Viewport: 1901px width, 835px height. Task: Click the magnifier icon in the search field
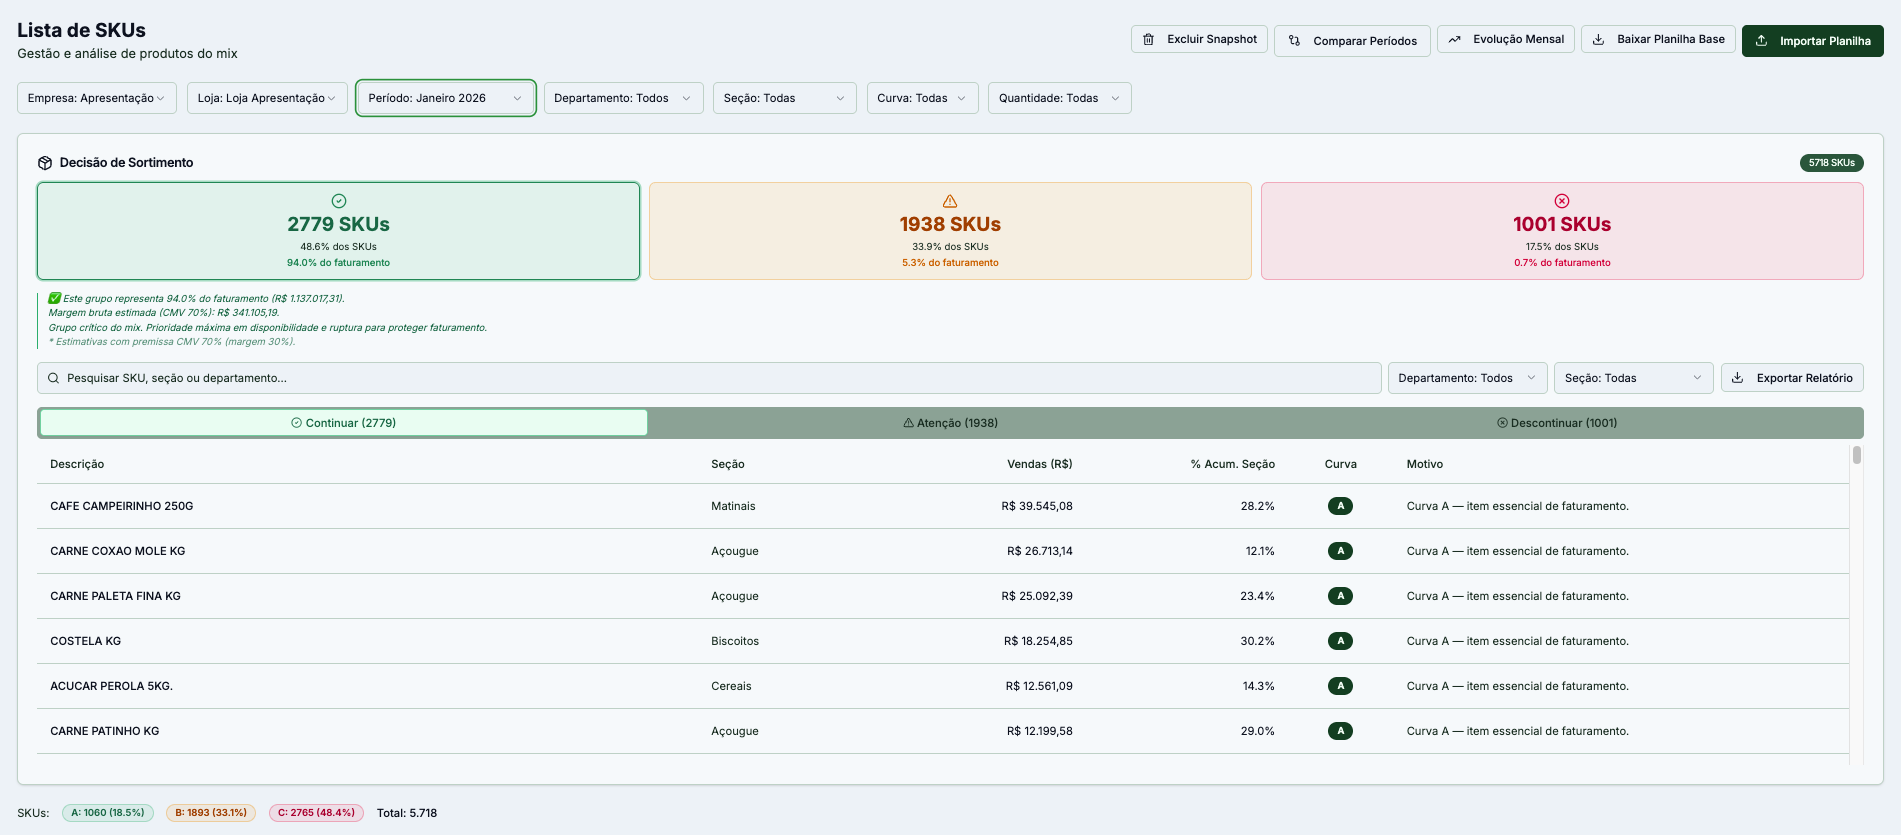tap(54, 378)
